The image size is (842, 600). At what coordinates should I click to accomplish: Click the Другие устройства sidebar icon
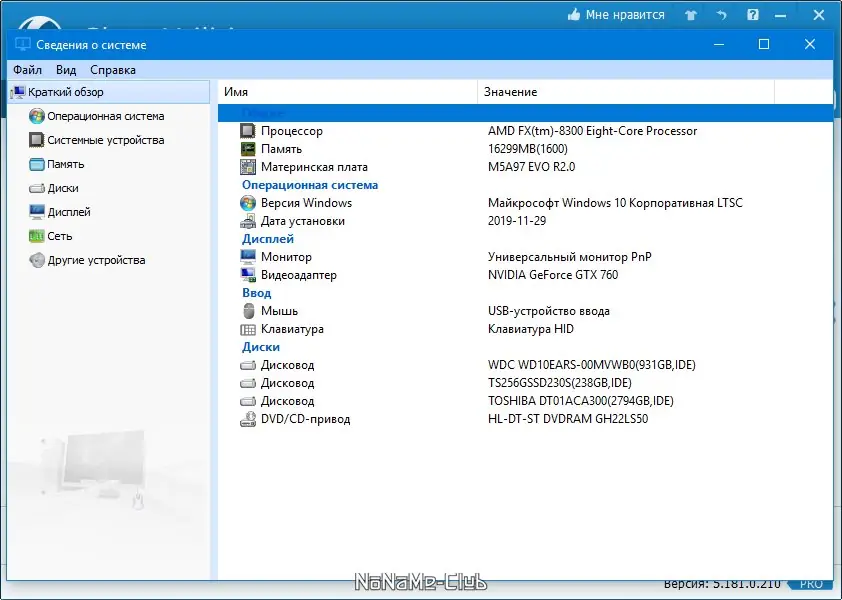(37, 260)
